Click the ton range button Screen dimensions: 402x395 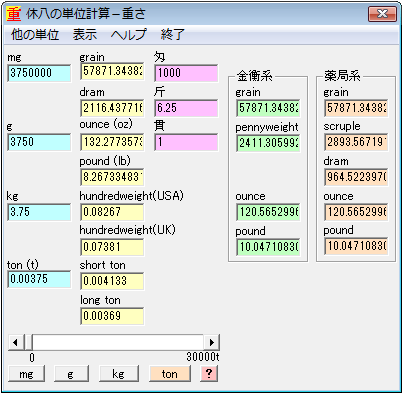170,374
